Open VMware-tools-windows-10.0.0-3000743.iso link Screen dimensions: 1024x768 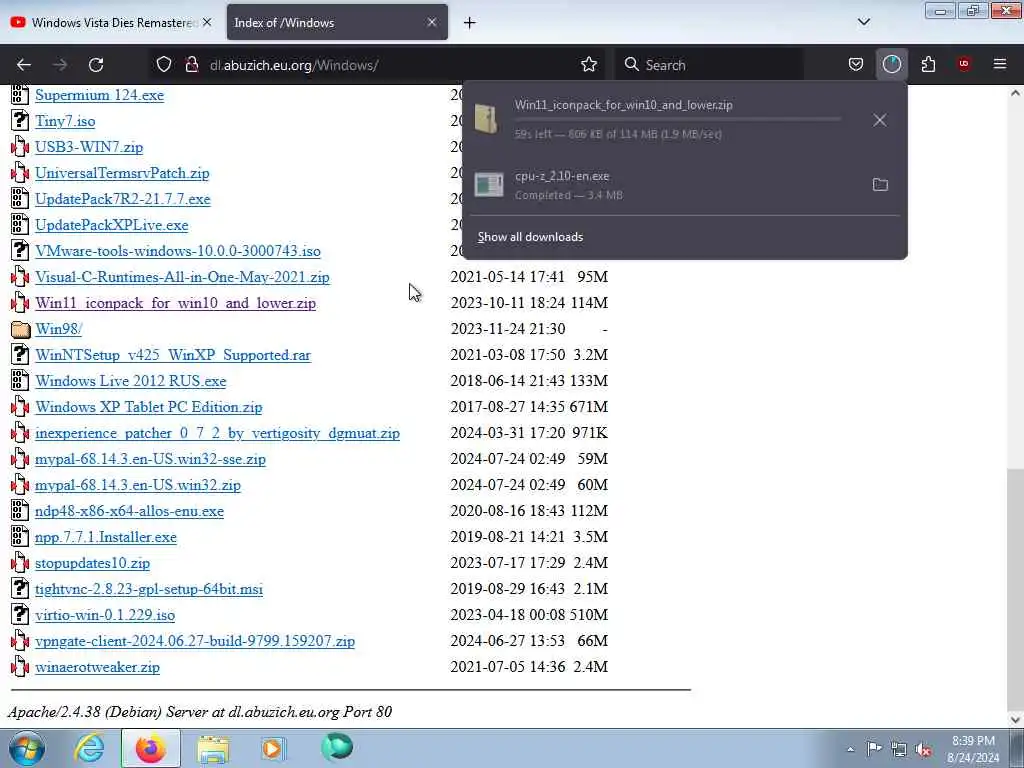coord(178,251)
